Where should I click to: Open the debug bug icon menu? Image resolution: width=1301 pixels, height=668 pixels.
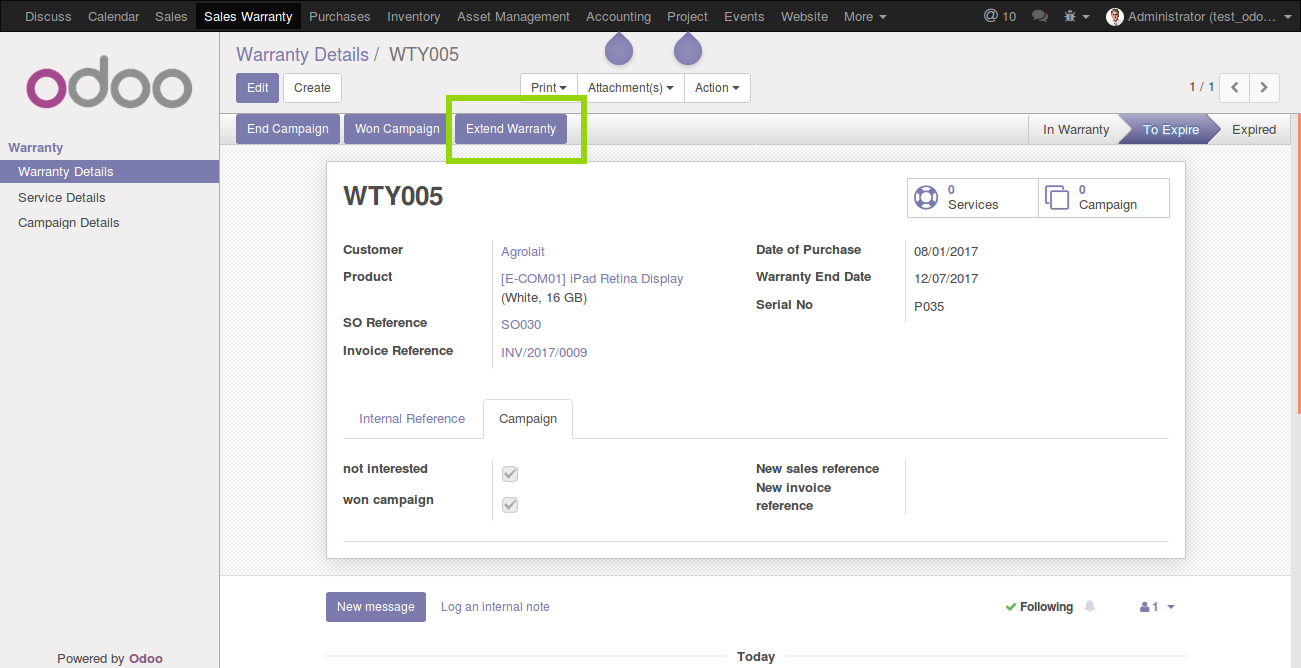coord(1075,16)
